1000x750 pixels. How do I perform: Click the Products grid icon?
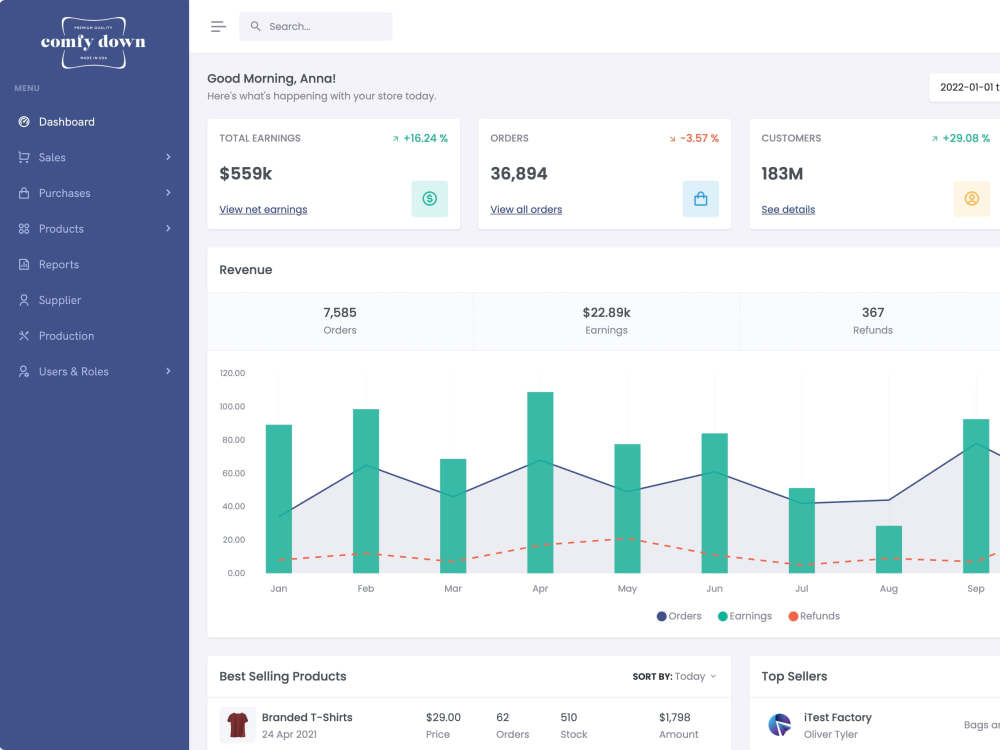coord(24,228)
